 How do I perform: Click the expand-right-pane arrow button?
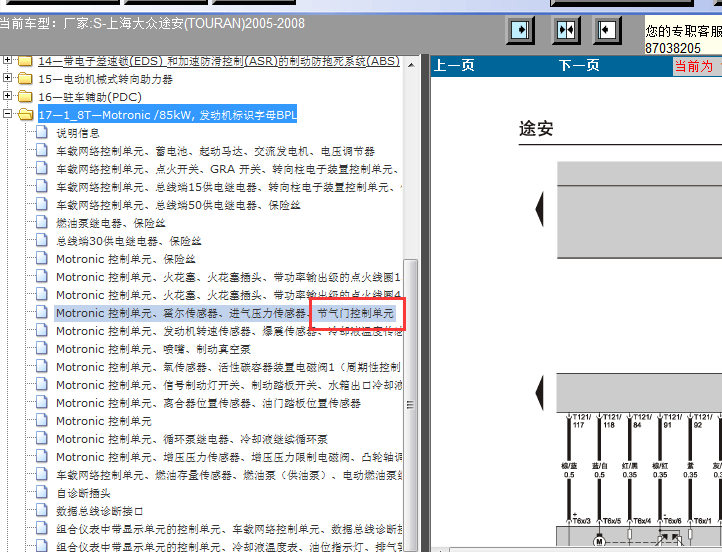pyautogui.click(x=520, y=30)
